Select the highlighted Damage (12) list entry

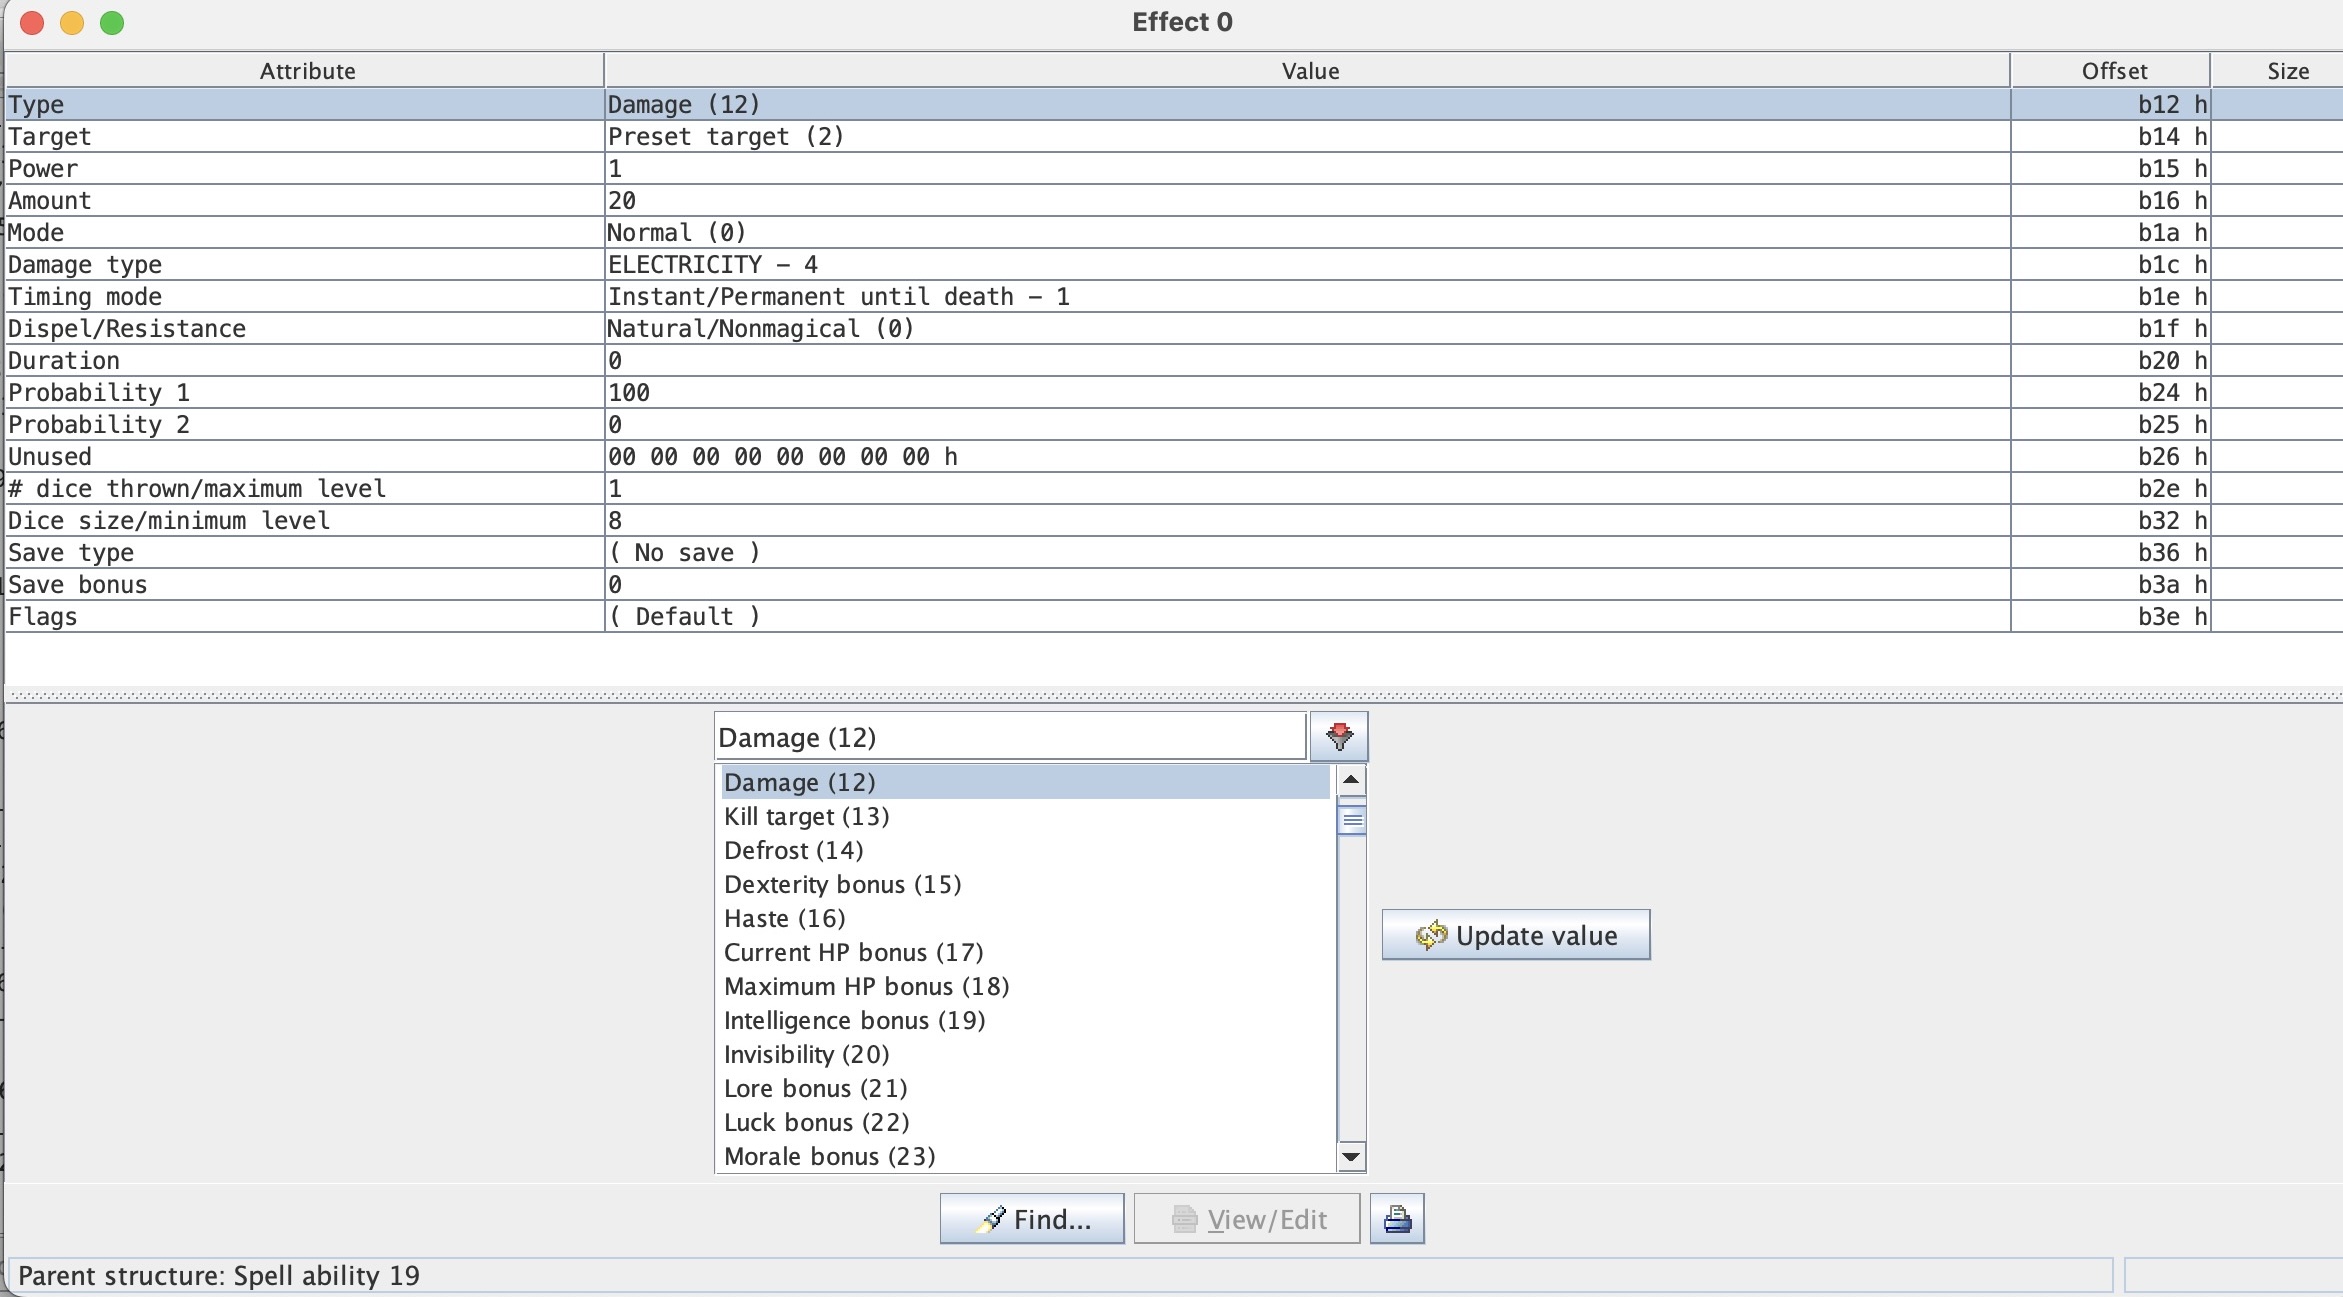(1027, 782)
